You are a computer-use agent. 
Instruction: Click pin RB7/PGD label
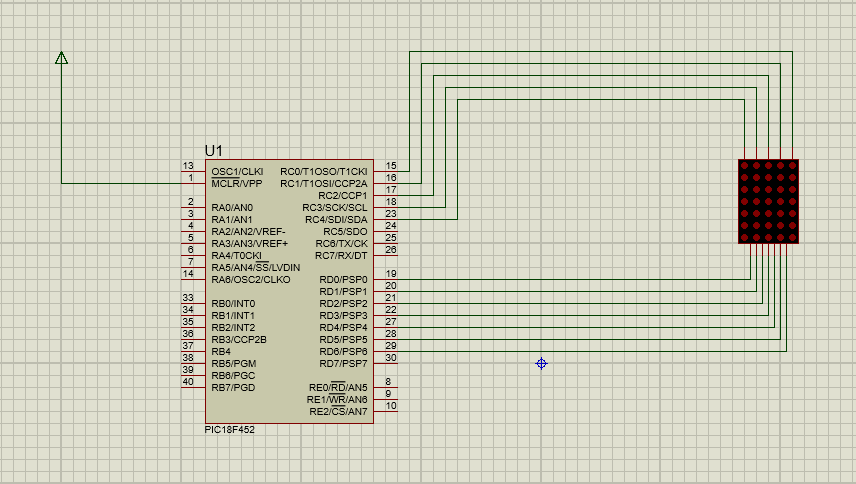point(233,387)
